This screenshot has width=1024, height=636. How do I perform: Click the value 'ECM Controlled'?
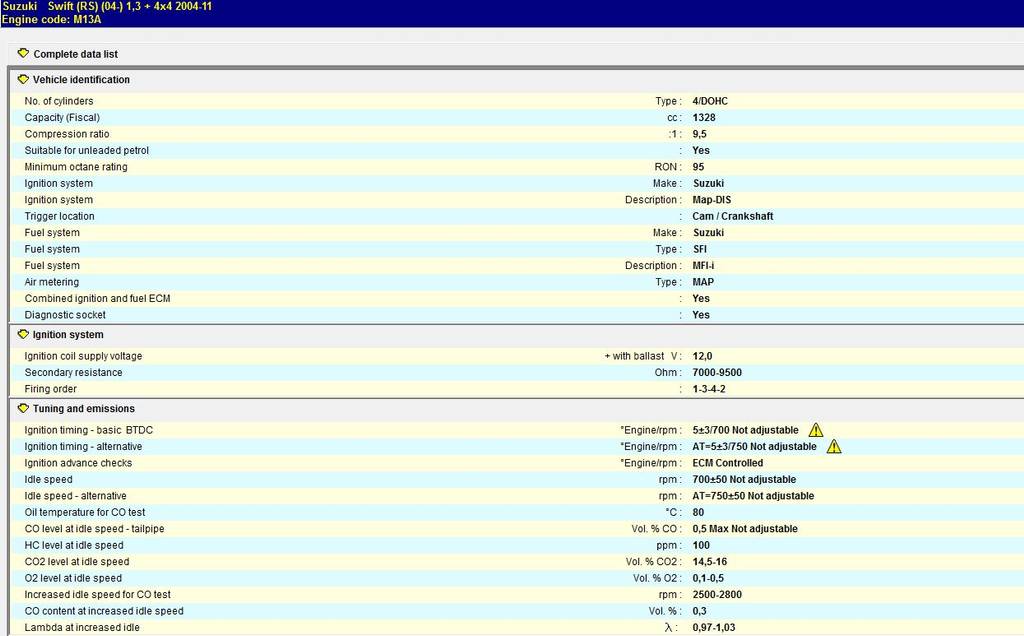728,463
